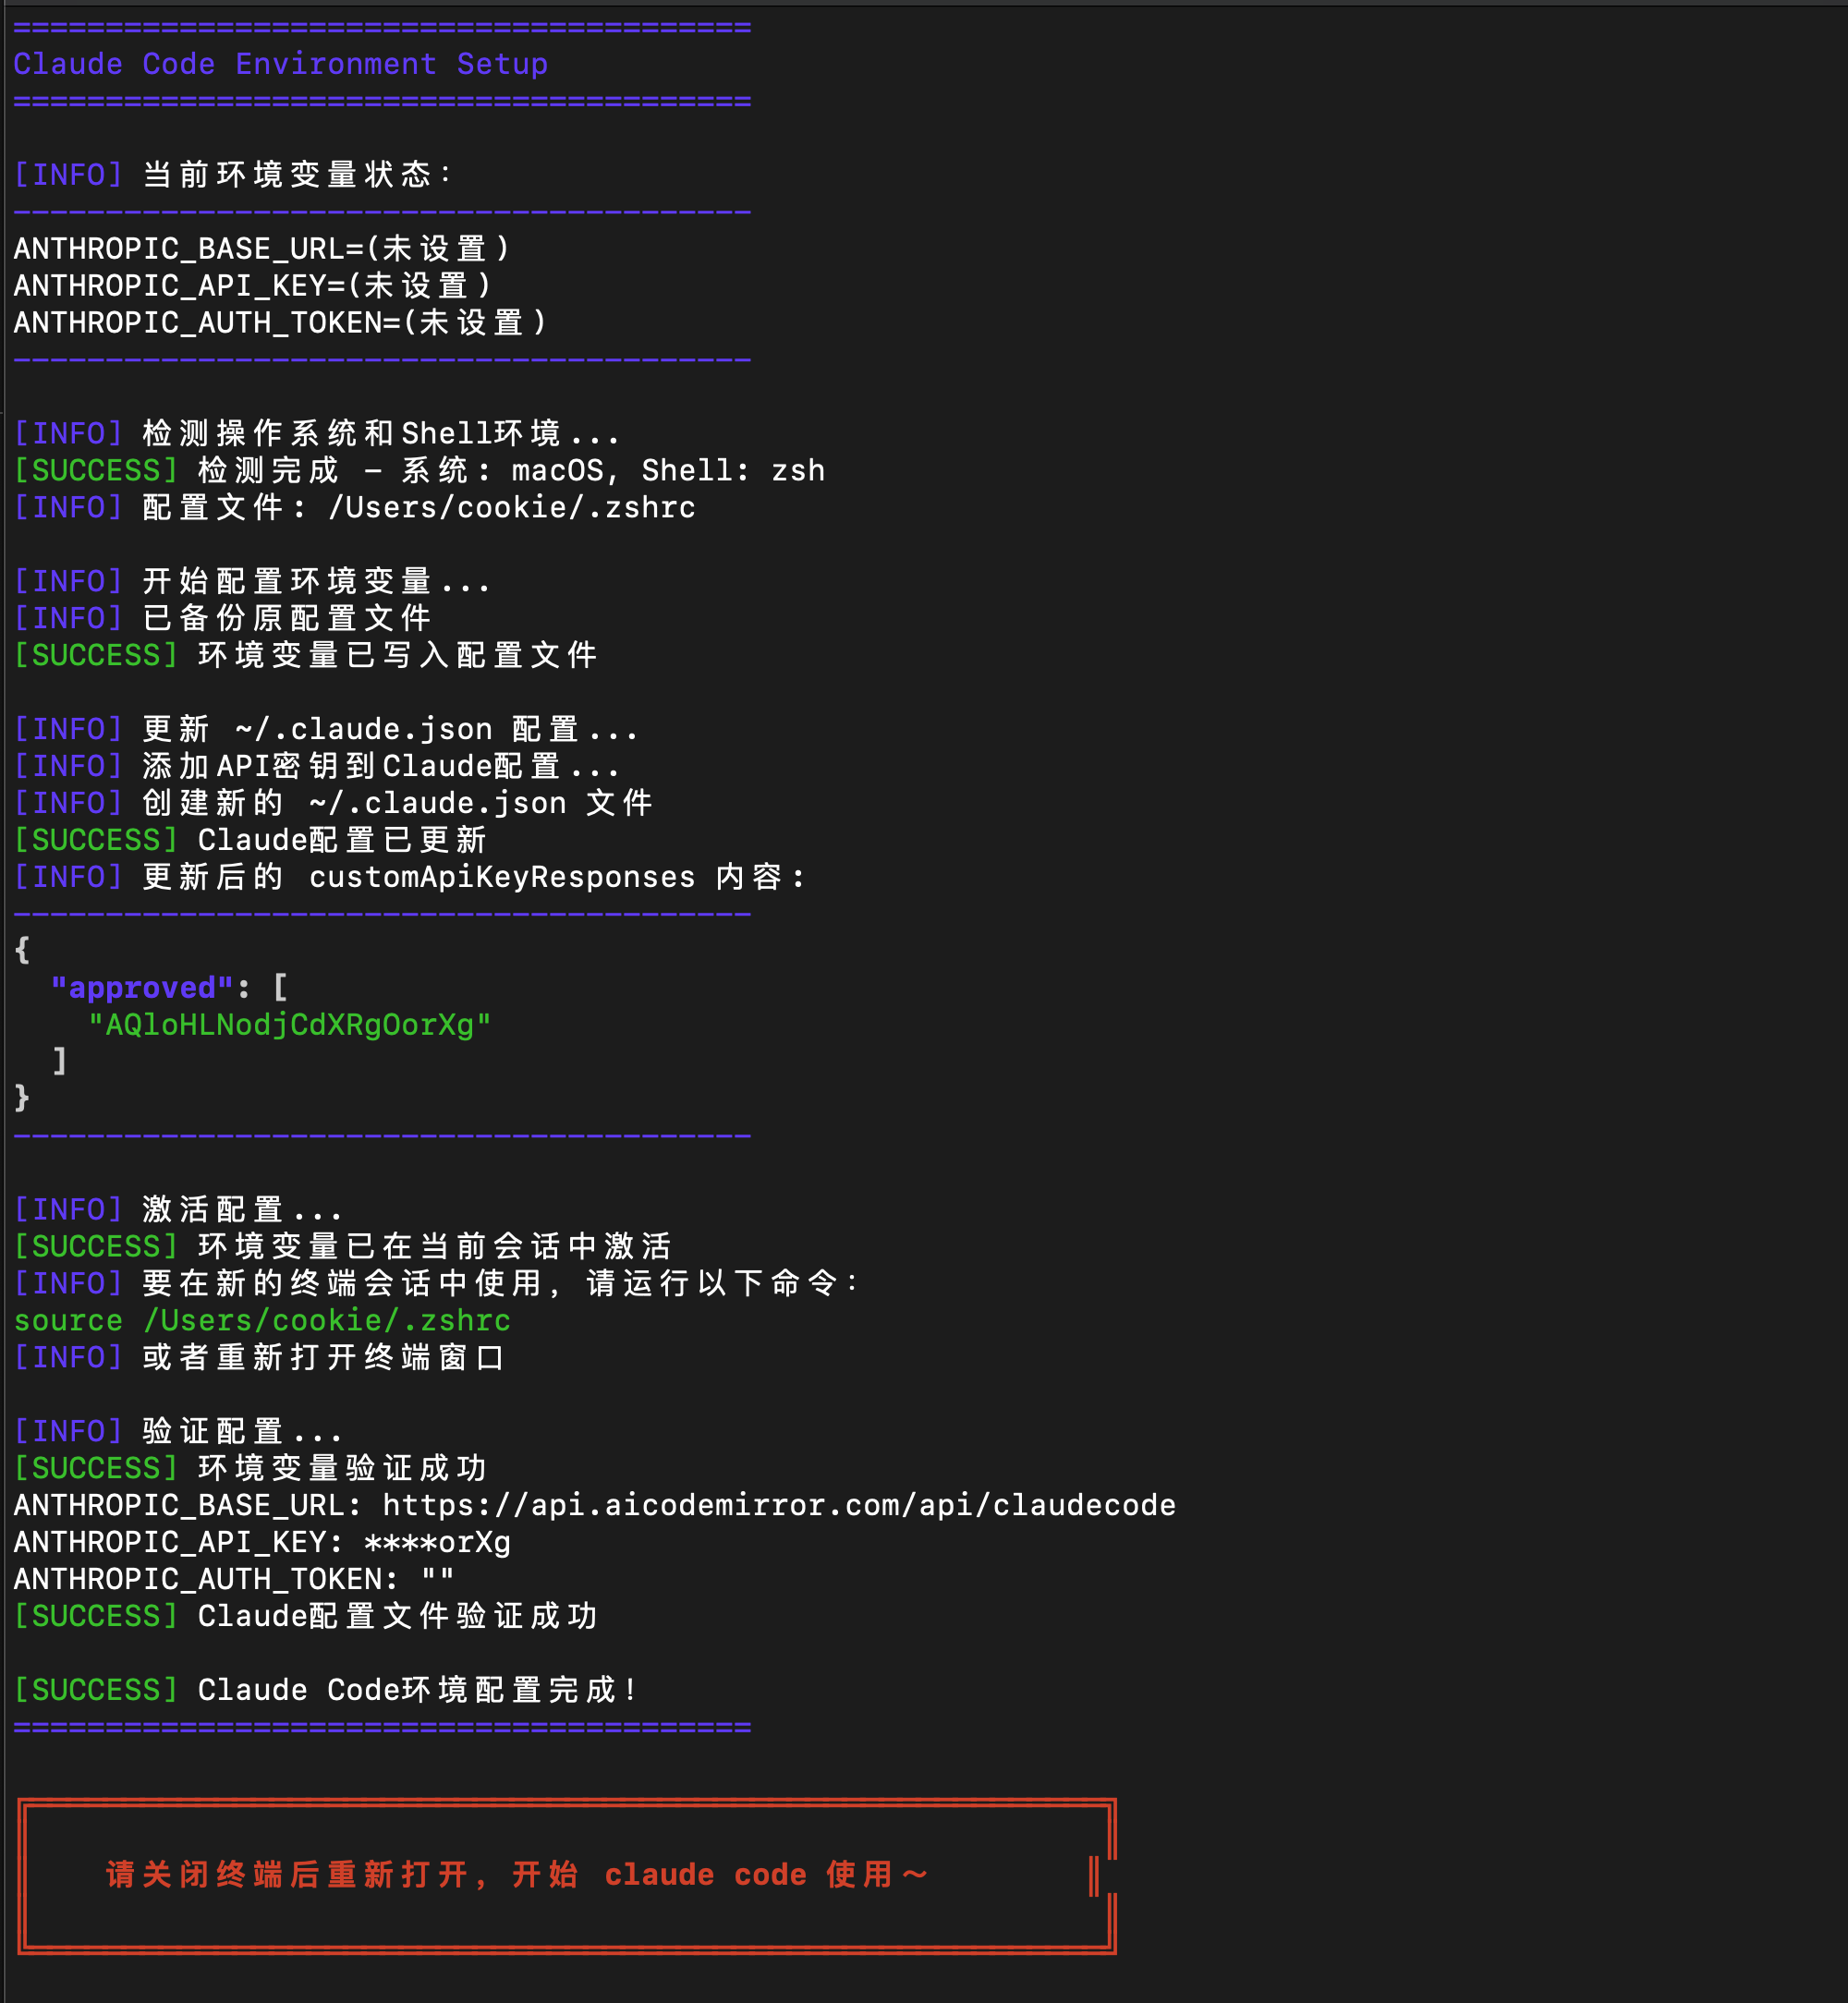The image size is (1848, 2003).
Task: Click the 'ANTHROPIC_API_KEY: ****orXg' line
Action: tap(262, 1542)
